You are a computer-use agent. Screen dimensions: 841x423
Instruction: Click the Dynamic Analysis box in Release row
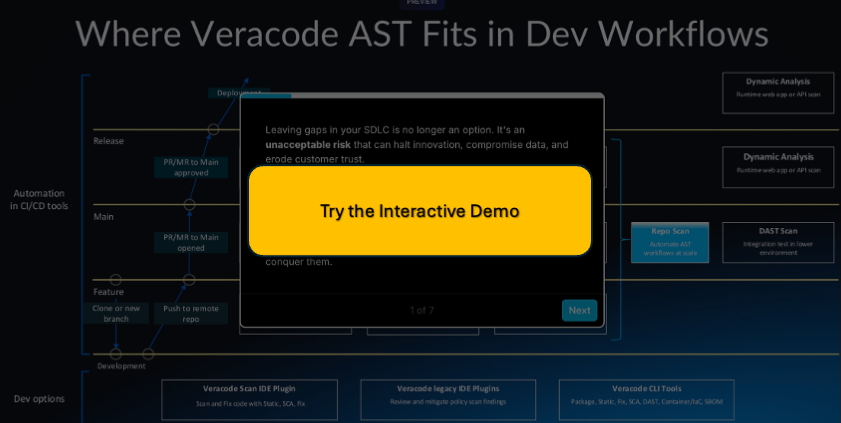click(x=778, y=167)
